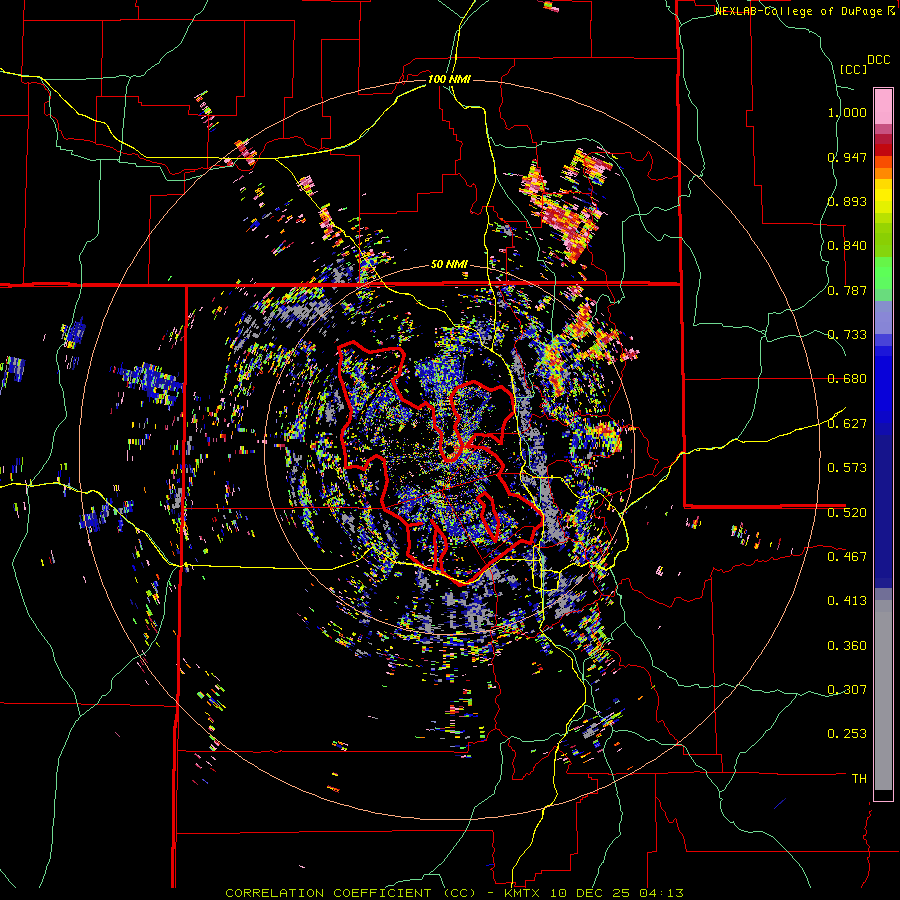Click the 0.307 scale value
Viewport: 900px width, 900px height.
coord(847,690)
